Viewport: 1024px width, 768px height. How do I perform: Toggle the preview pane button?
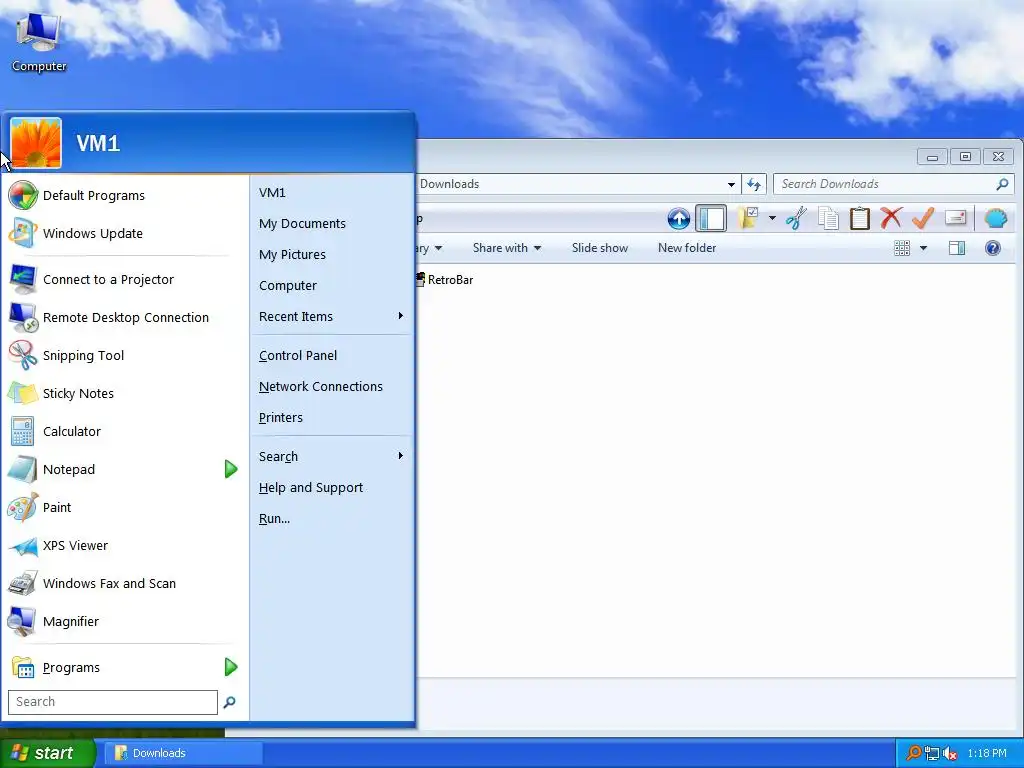(x=957, y=248)
